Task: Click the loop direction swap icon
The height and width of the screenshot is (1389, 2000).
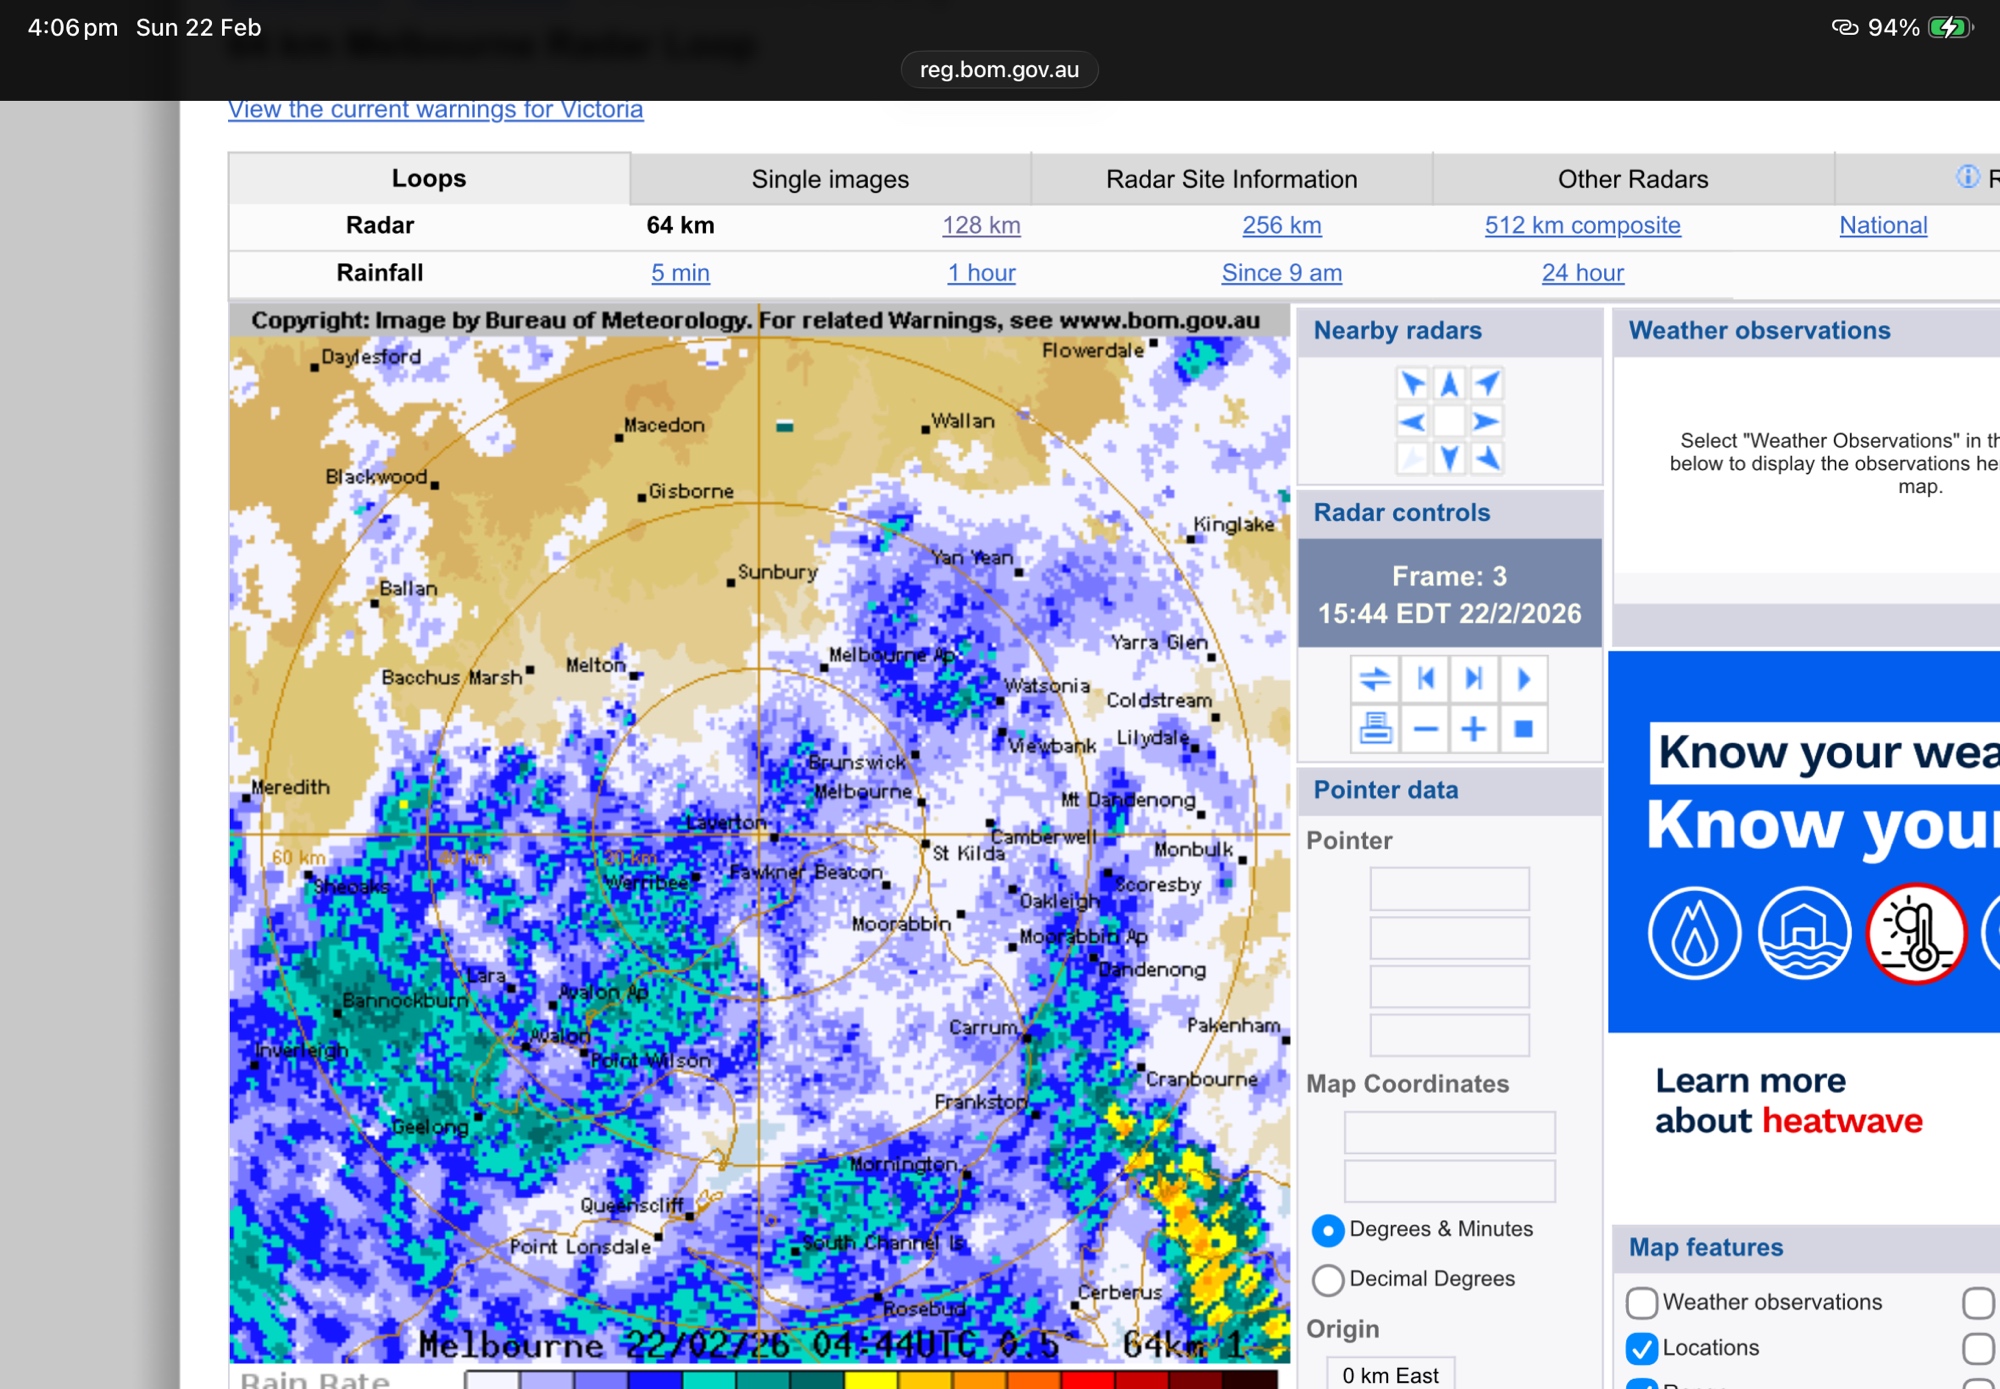Action: coord(1375,679)
